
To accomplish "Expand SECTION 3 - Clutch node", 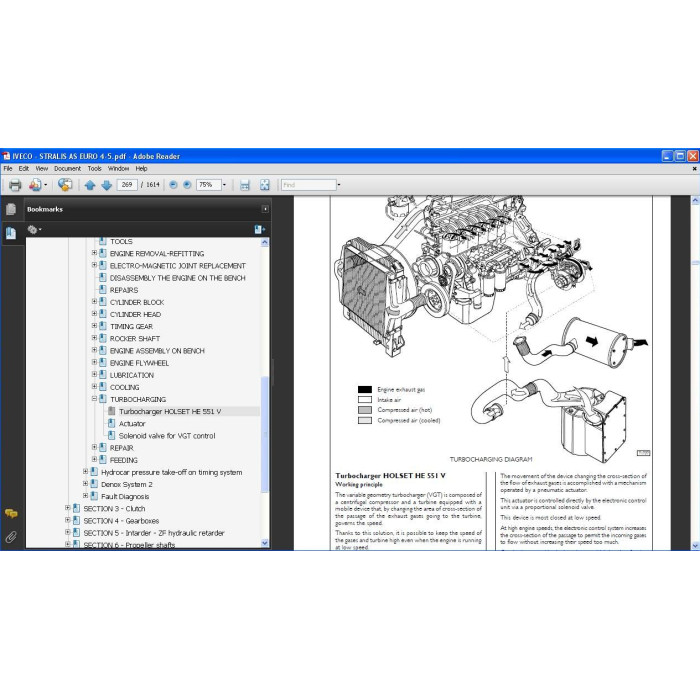I will (67, 508).
